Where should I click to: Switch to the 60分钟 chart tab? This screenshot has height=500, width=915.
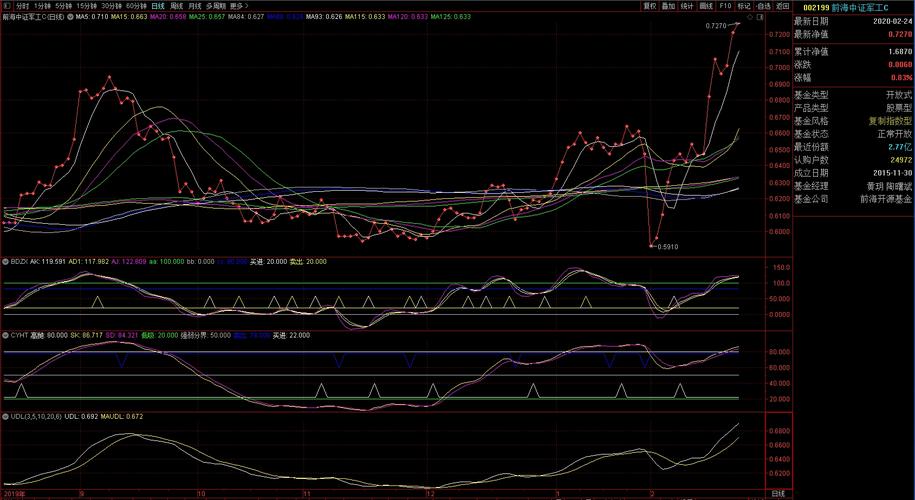(135, 5)
